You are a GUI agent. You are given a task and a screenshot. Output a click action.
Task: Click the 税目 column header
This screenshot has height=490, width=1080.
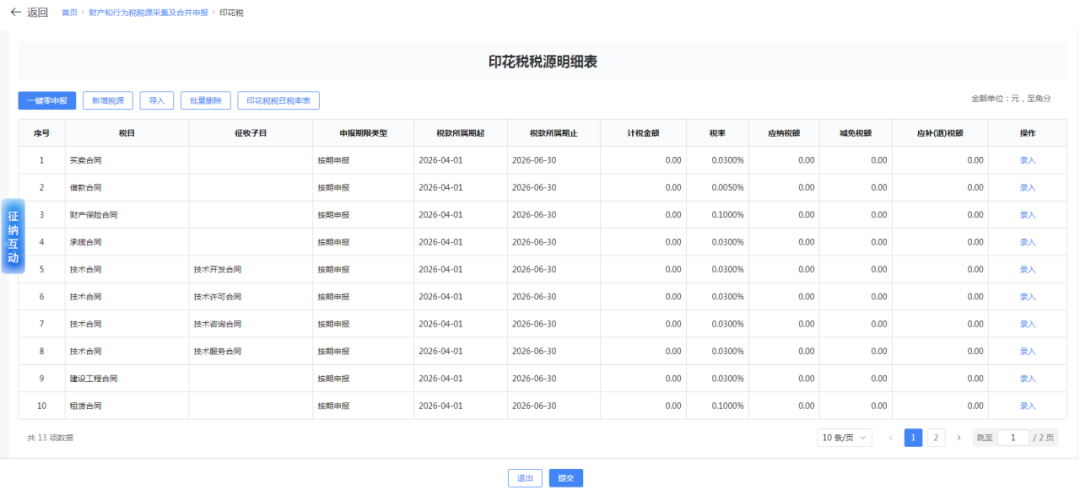127,133
